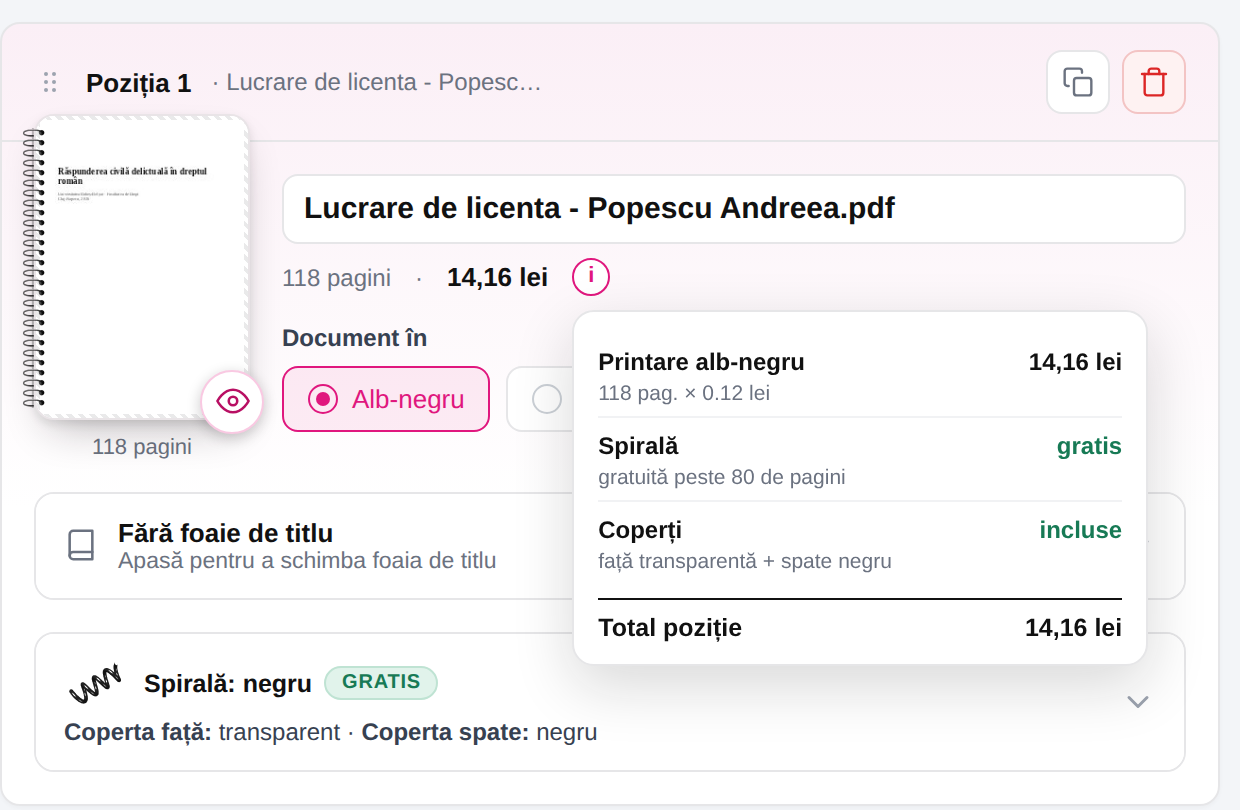Click the 118 pagini label under the thumbnail
1240x810 pixels.
pyautogui.click(x=142, y=447)
